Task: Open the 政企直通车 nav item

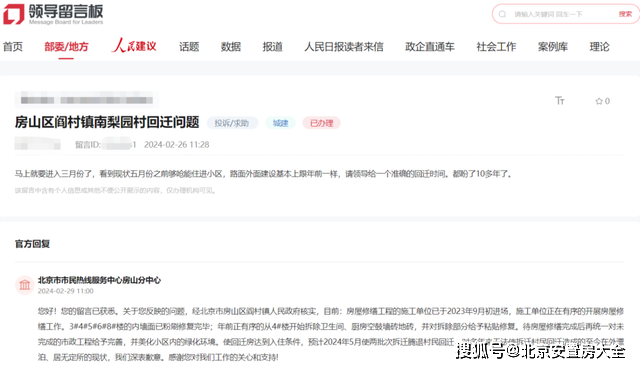Action: pyautogui.click(x=430, y=47)
